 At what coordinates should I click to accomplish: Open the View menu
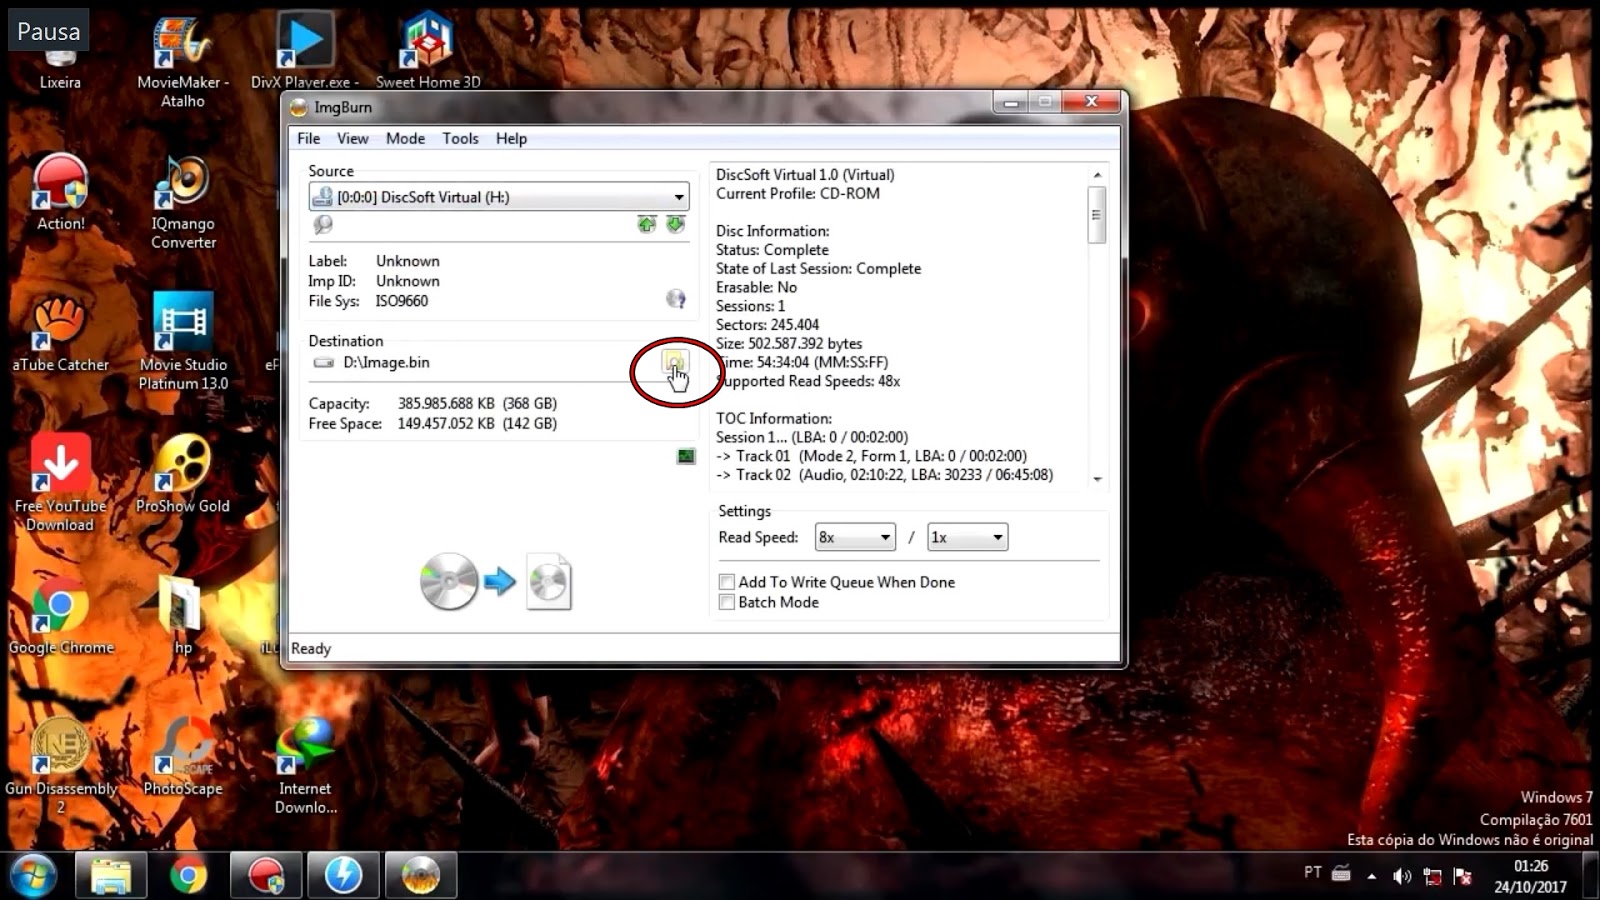coord(352,138)
